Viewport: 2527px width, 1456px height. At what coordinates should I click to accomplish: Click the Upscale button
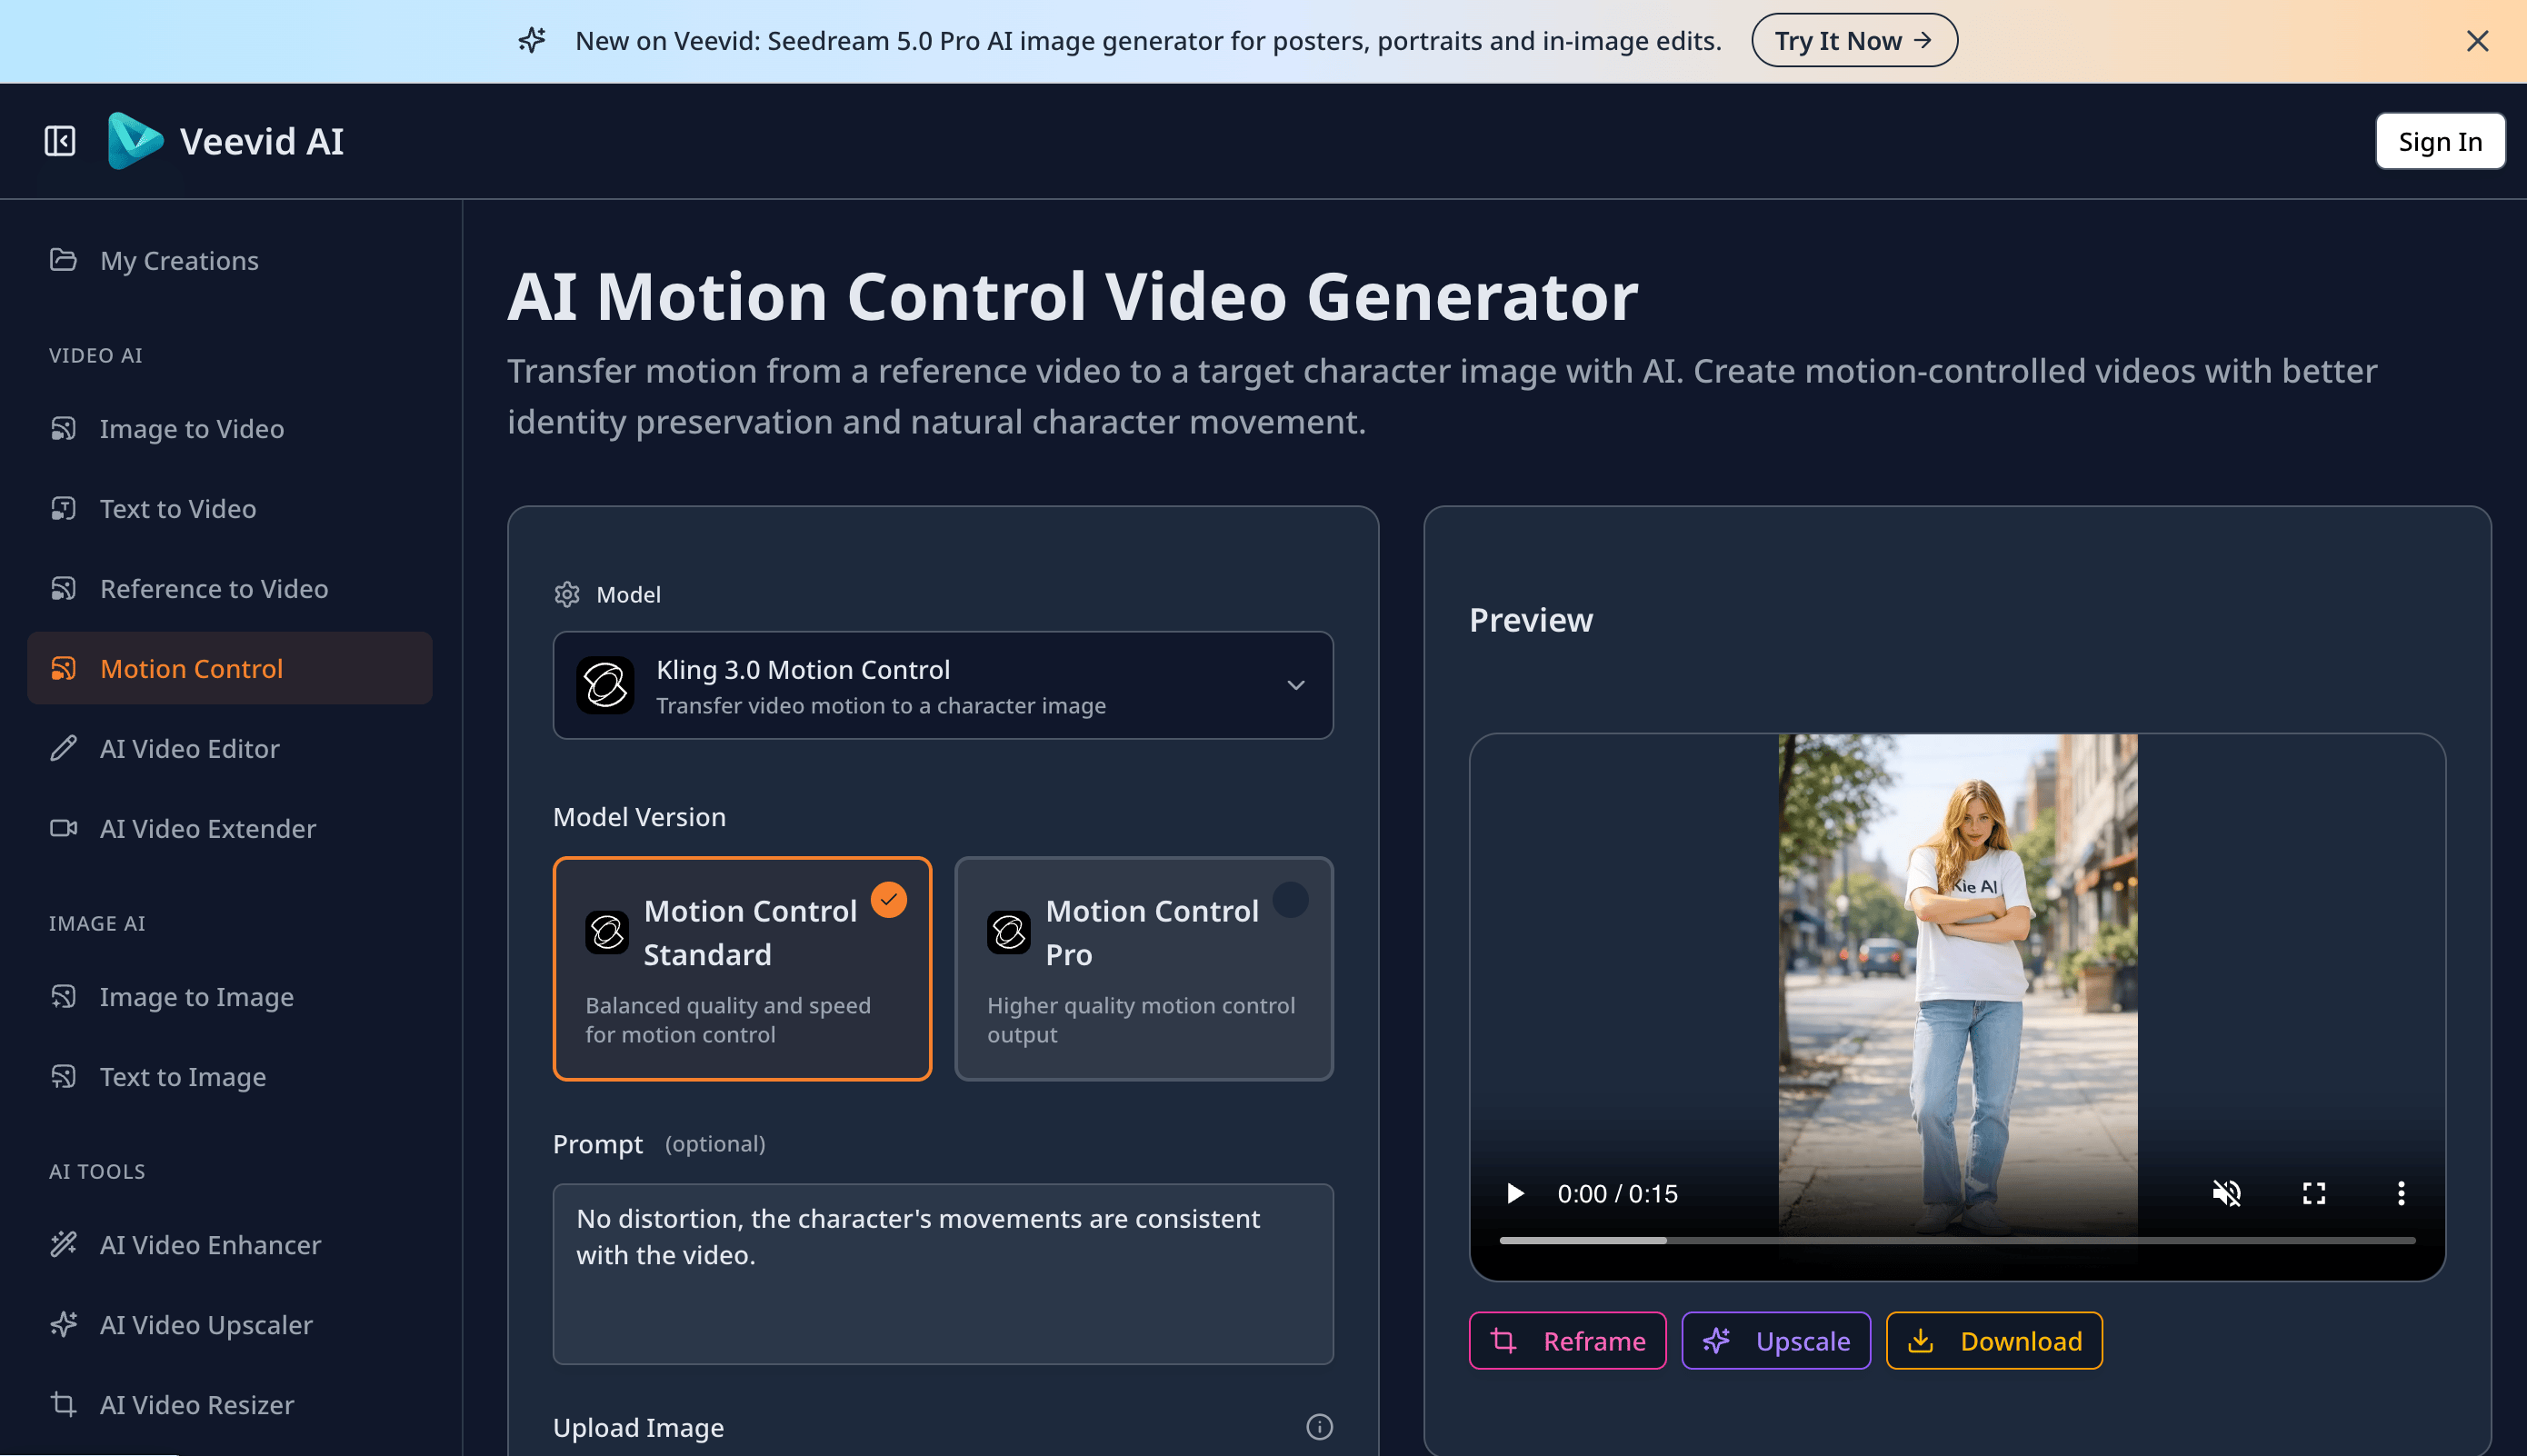pos(1775,1341)
